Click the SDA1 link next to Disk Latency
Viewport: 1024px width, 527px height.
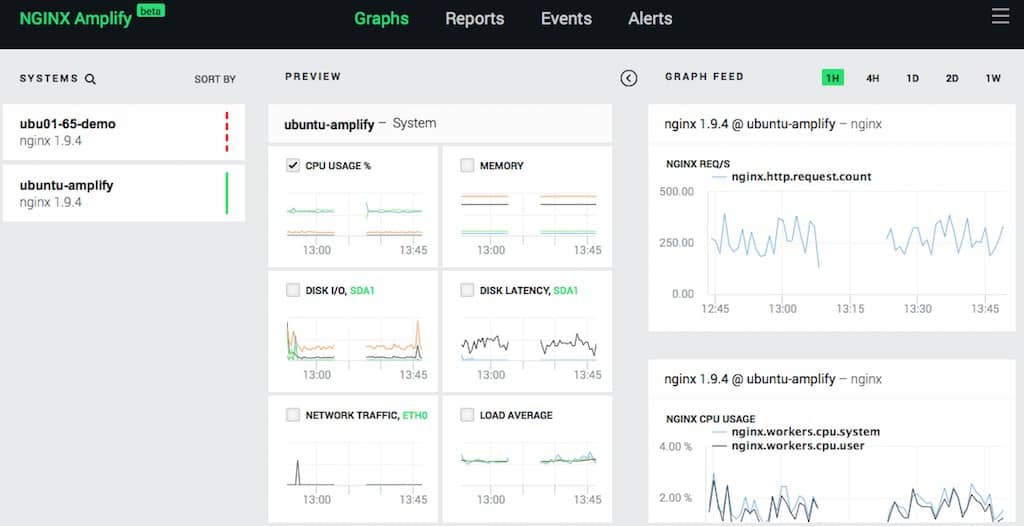click(566, 291)
